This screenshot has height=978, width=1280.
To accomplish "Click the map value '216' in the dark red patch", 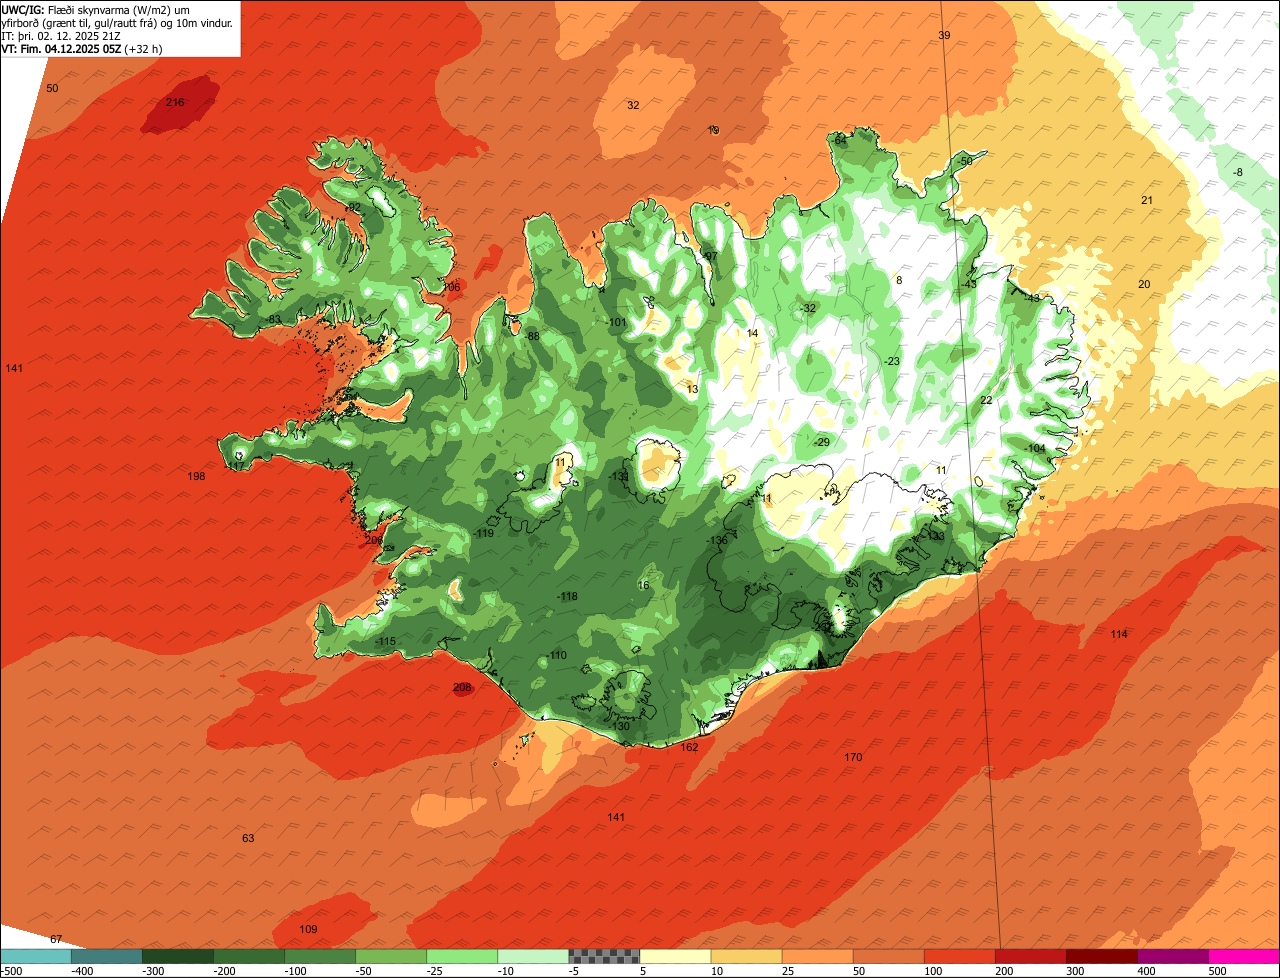I will pos(175,103).
